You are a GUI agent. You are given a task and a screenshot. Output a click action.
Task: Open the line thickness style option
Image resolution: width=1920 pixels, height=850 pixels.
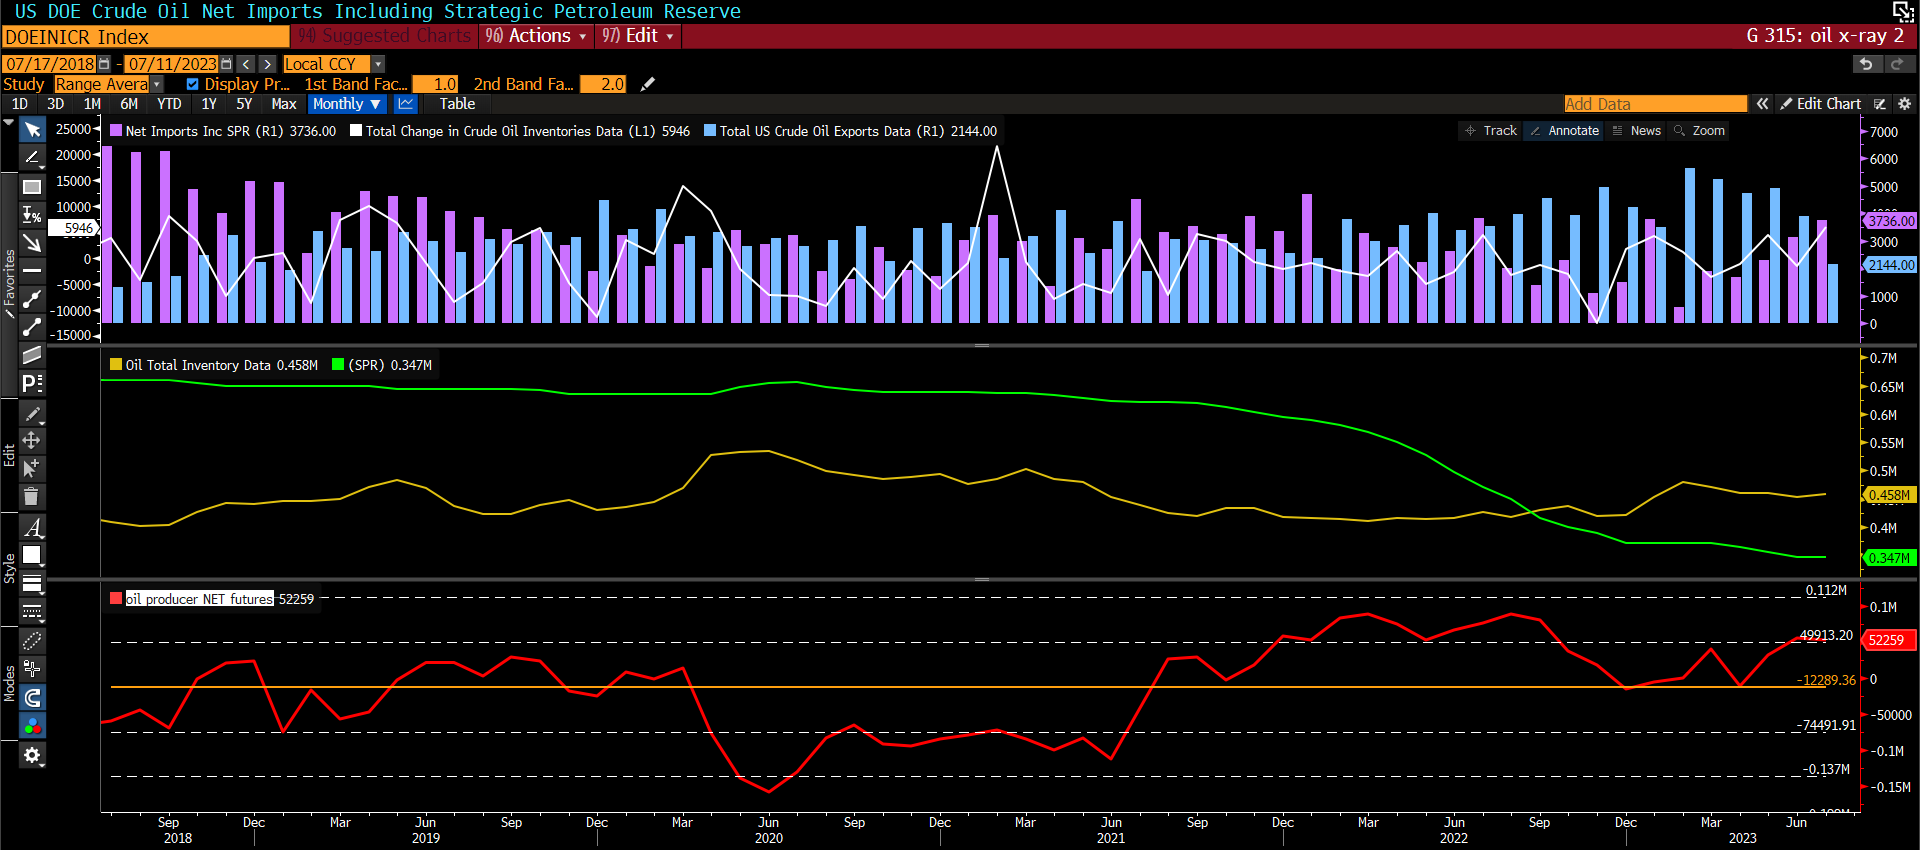(x=32, y=583)
